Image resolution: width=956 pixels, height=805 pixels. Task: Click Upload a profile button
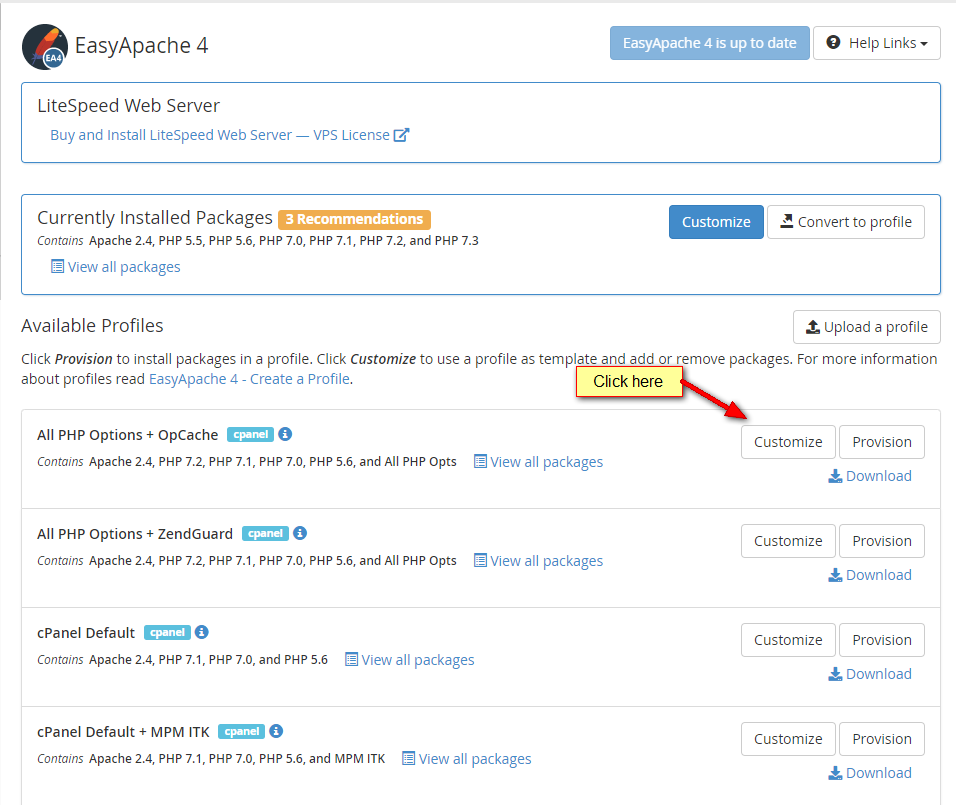866,327
